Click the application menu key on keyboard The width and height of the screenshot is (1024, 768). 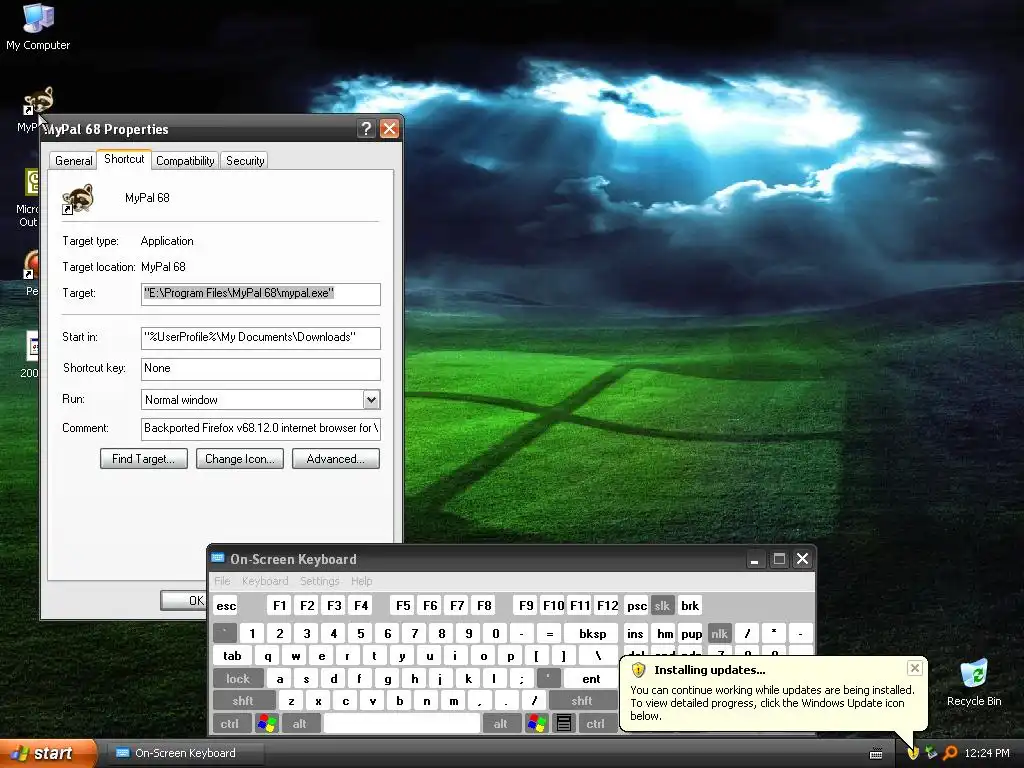click(564, 724)
